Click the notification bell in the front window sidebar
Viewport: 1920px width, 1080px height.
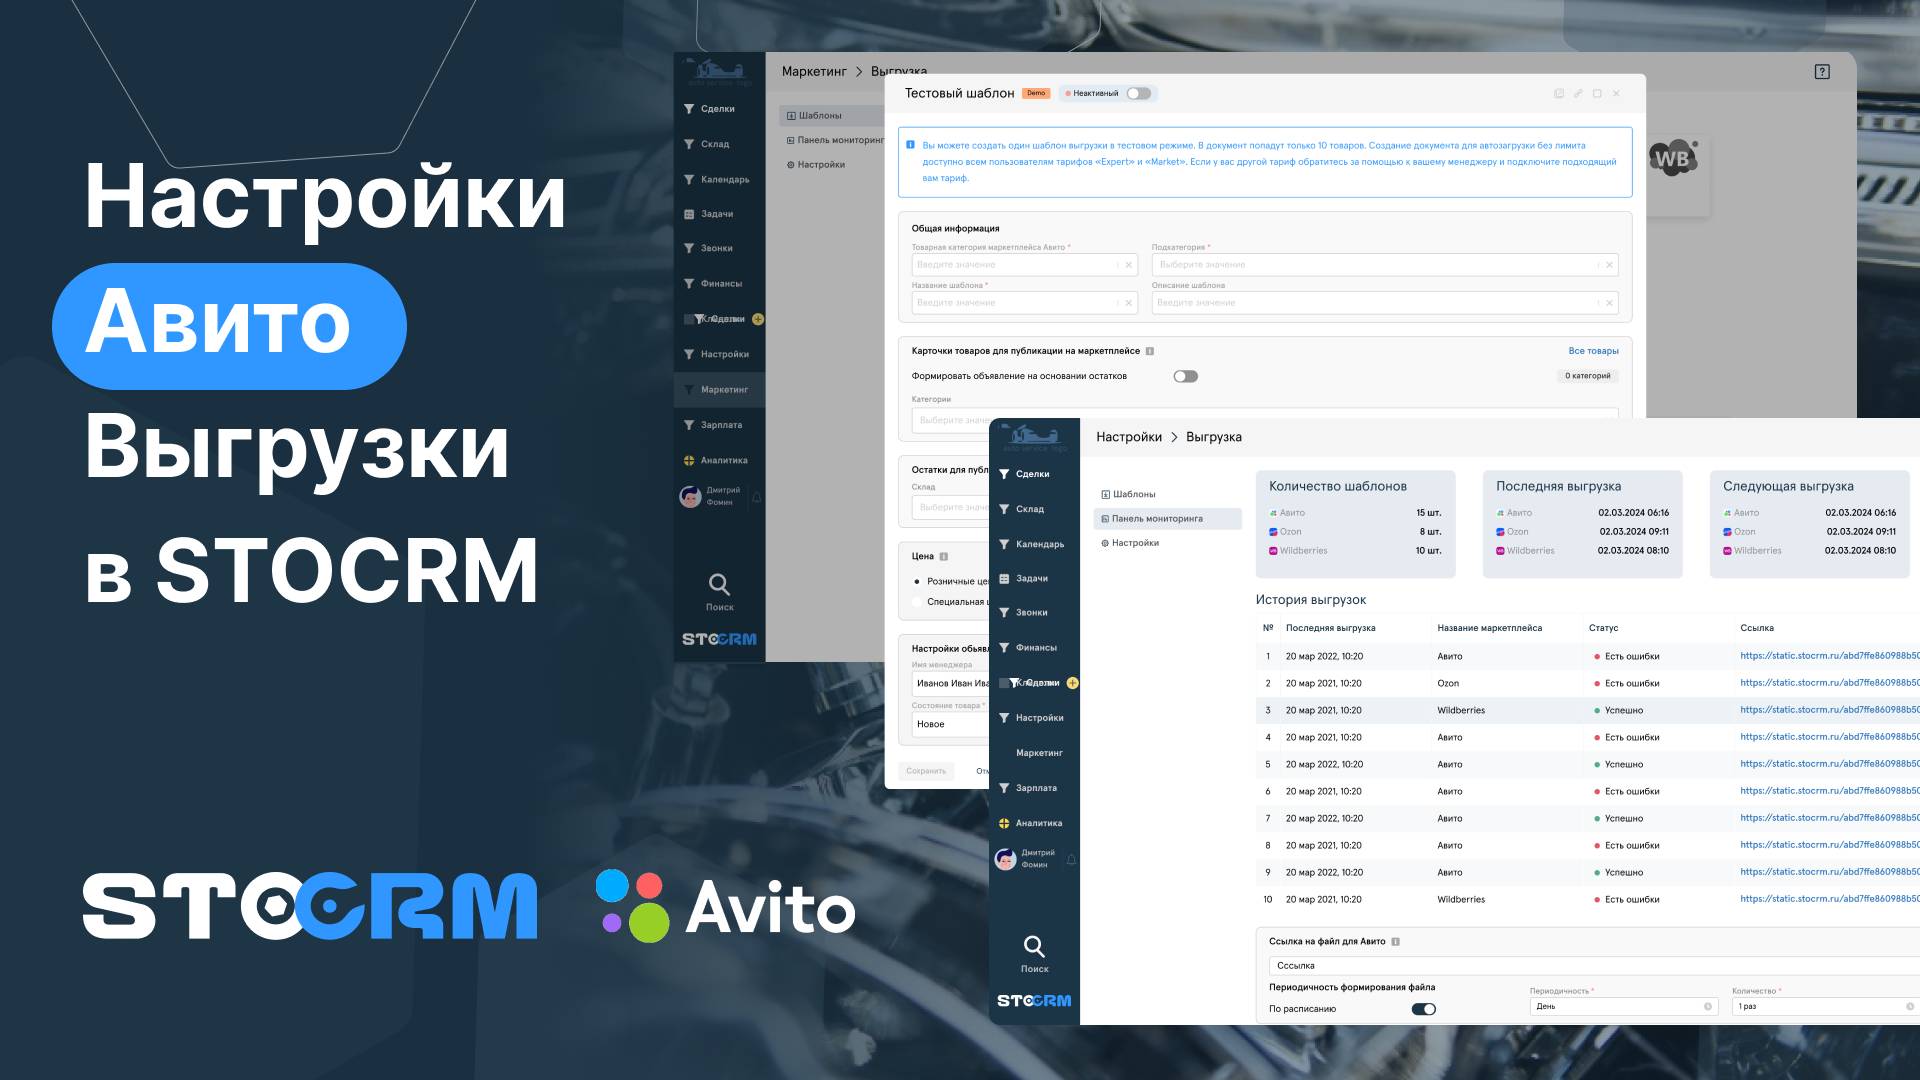(x=1071, y=860)
